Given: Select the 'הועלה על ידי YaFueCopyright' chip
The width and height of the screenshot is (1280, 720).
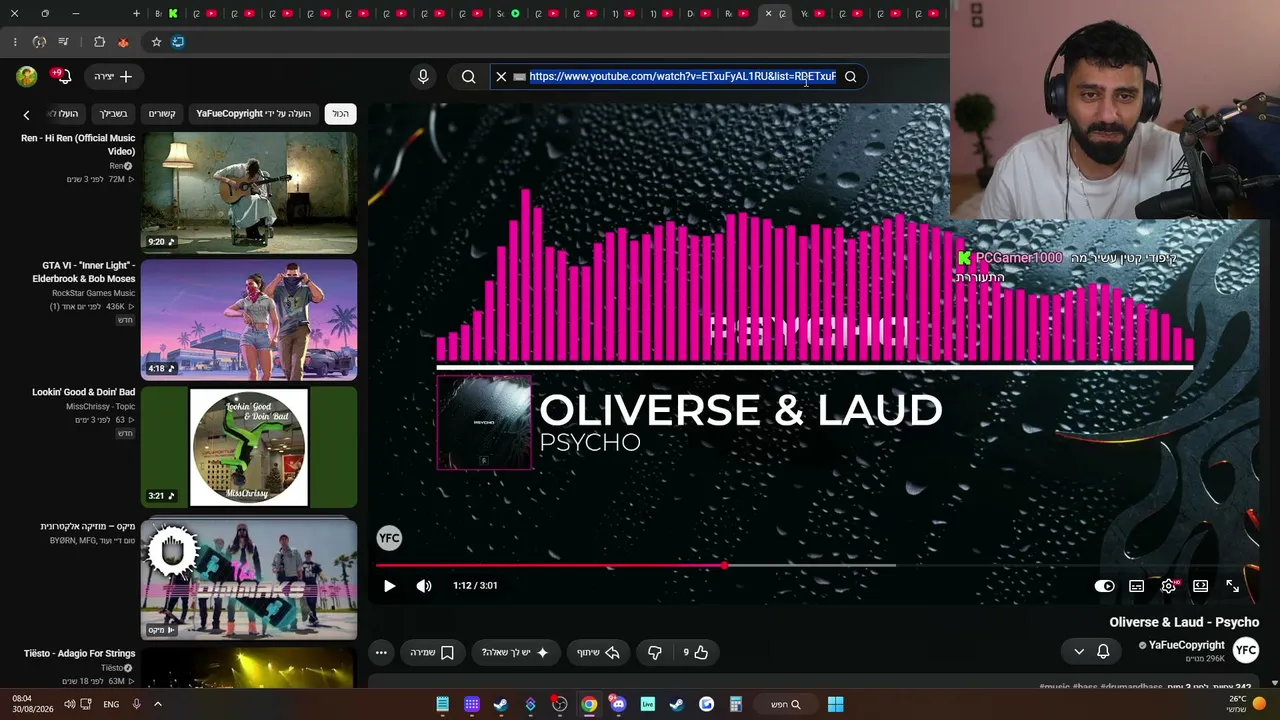Looking at the screenshot, I should point(254,114).
